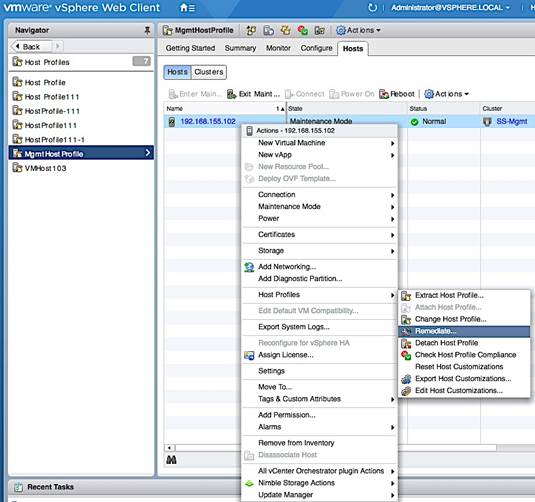Open the Actions dropdown in hosts toolbar
The image size is (535, 502).
click(446, 94)
